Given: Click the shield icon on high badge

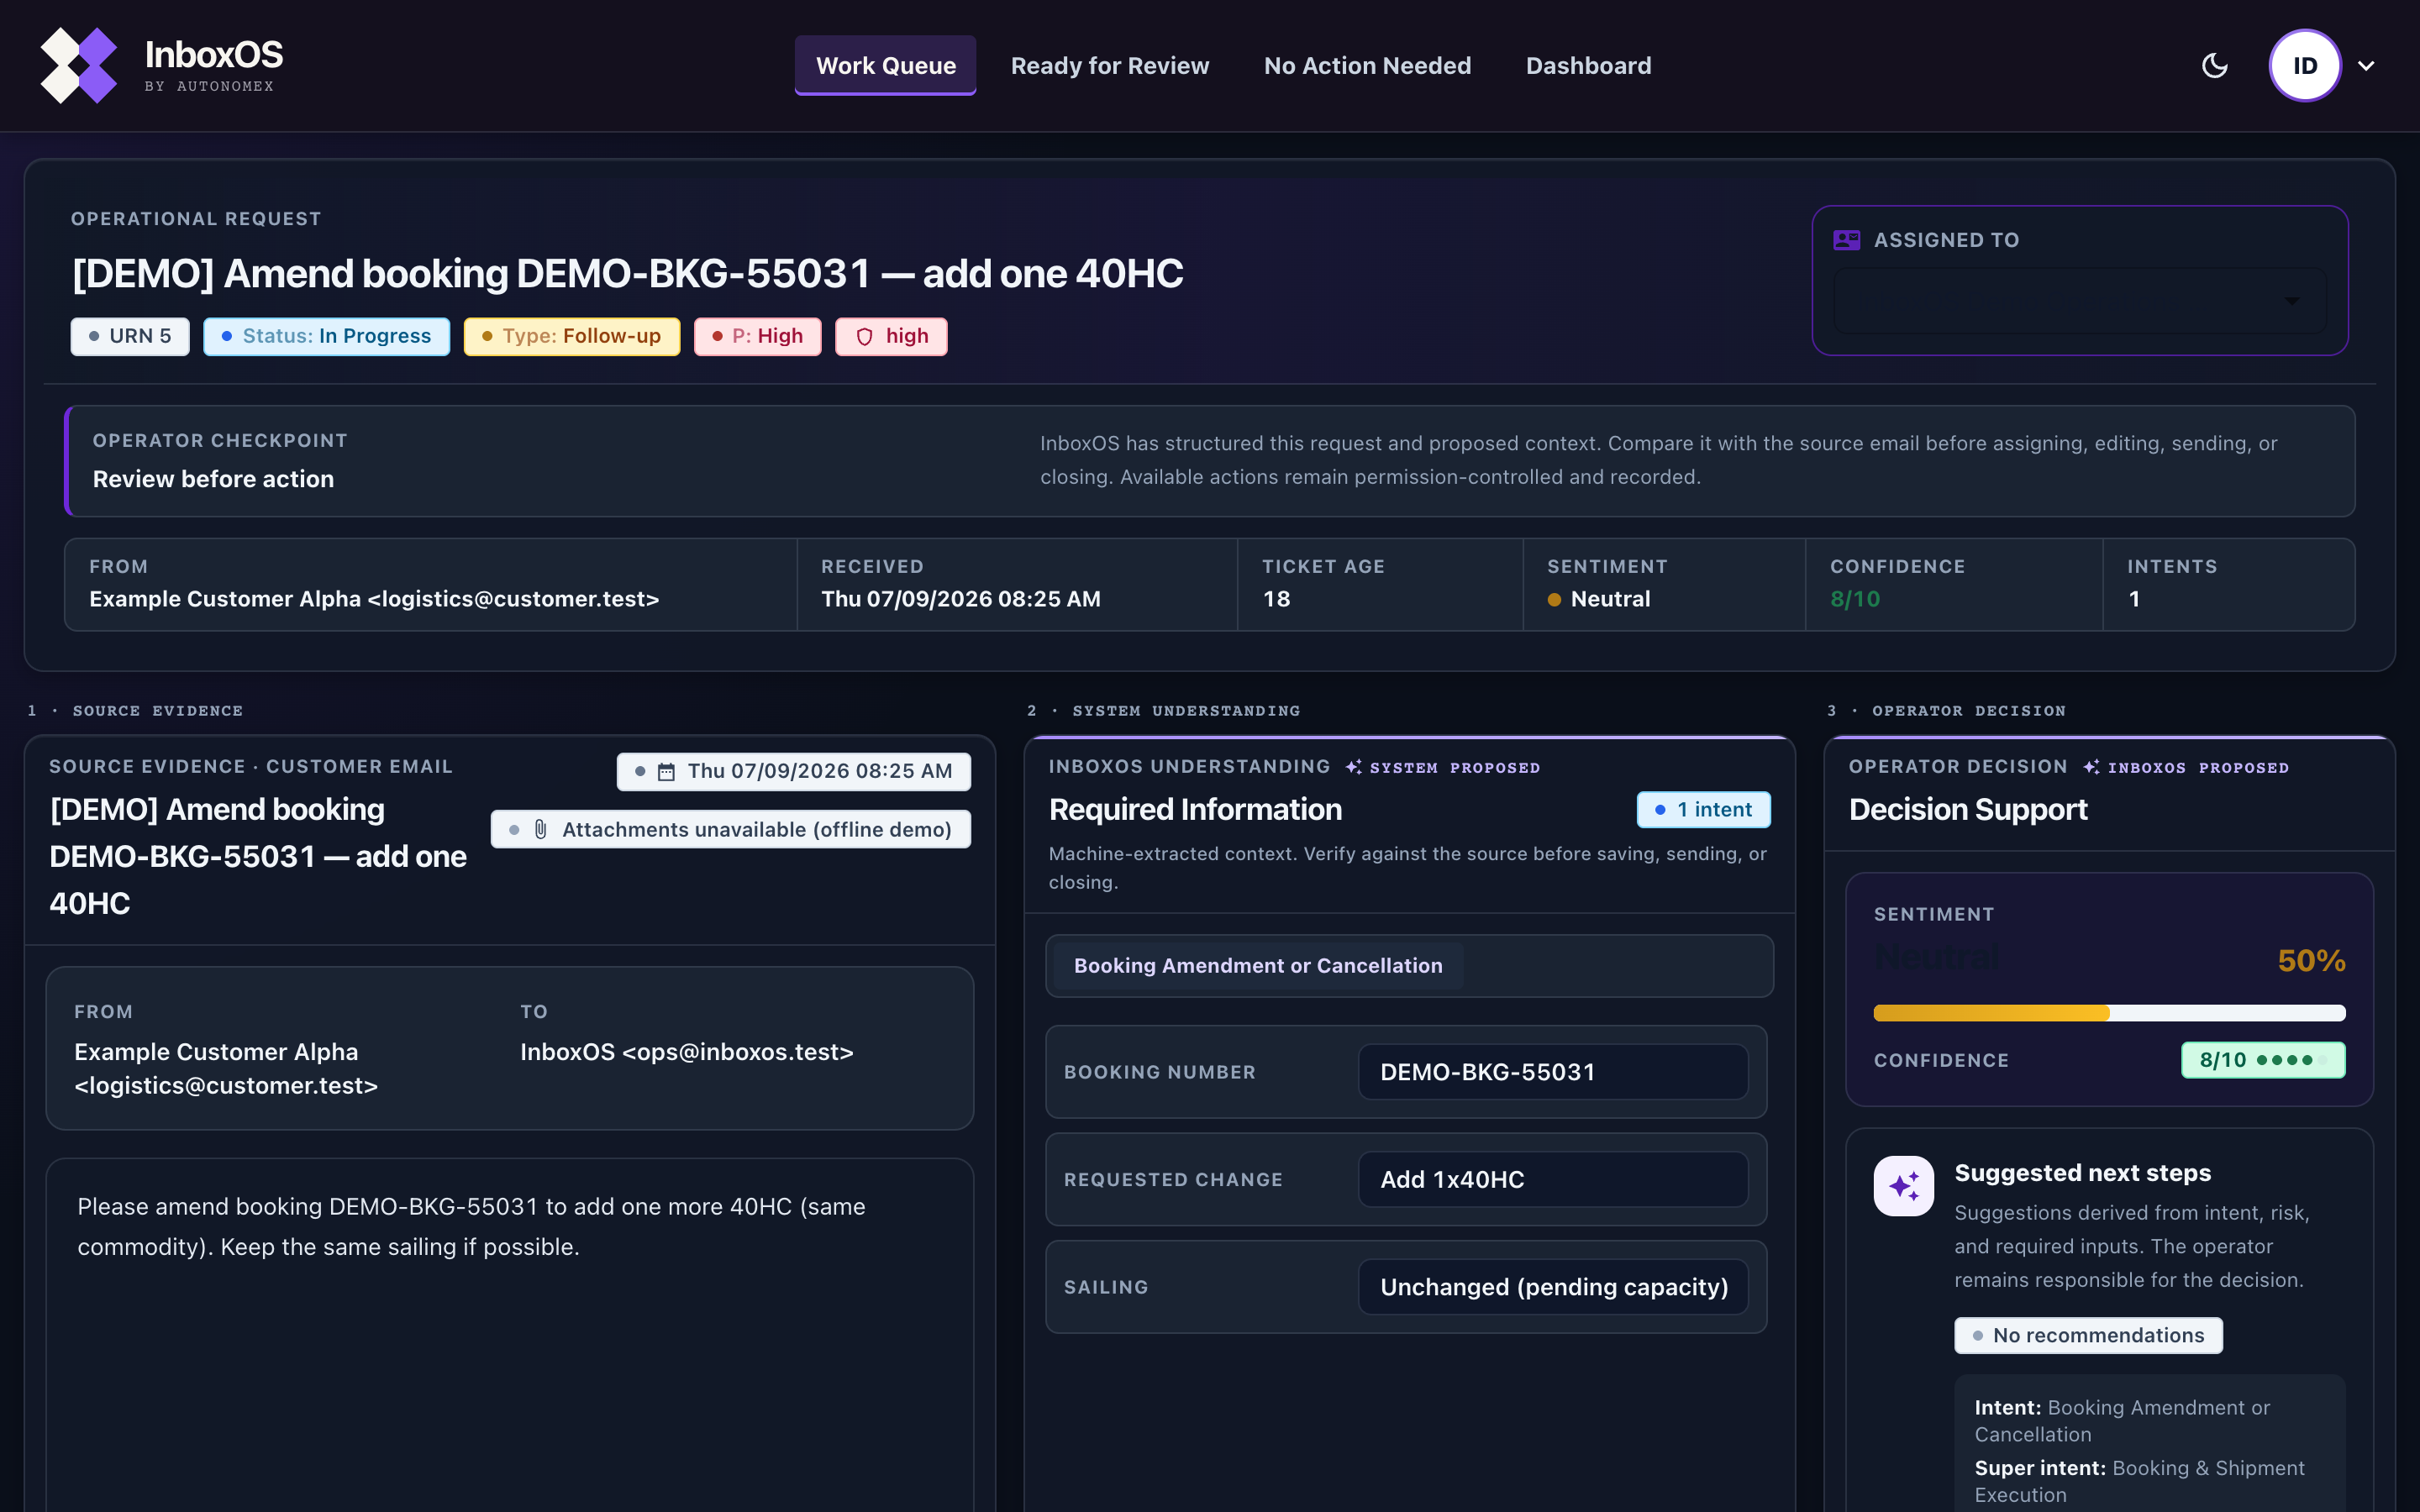Looking at the screenshot, I should (x=865, y=337).
